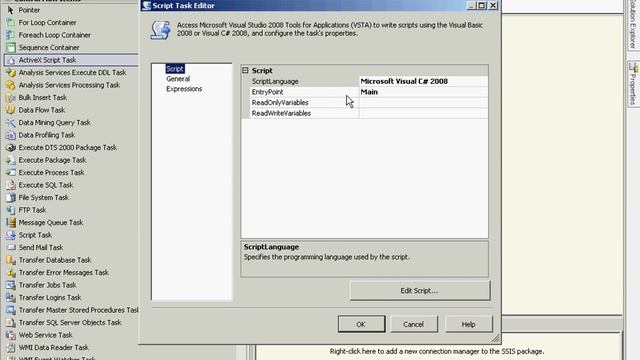640x360 pixels.
Task: Click the FTP Task icon
Action: 11,210
